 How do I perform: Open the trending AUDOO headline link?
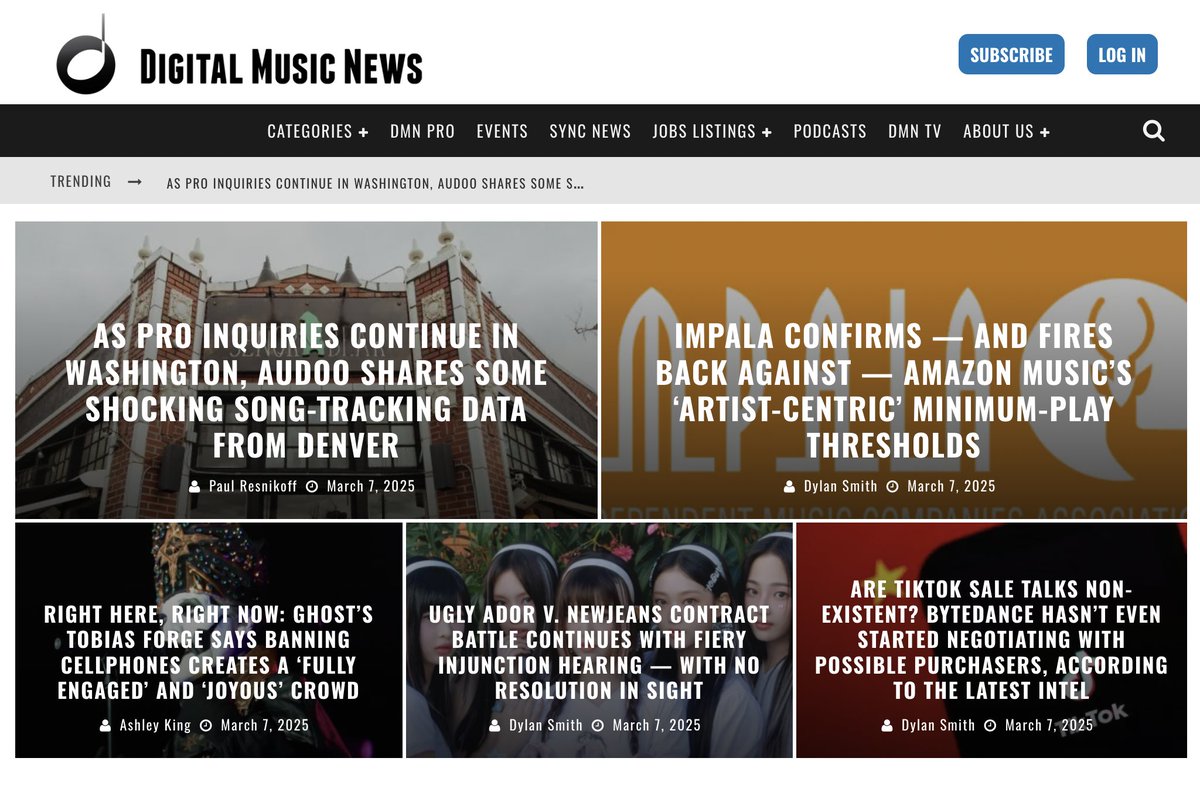coord(374,182)
